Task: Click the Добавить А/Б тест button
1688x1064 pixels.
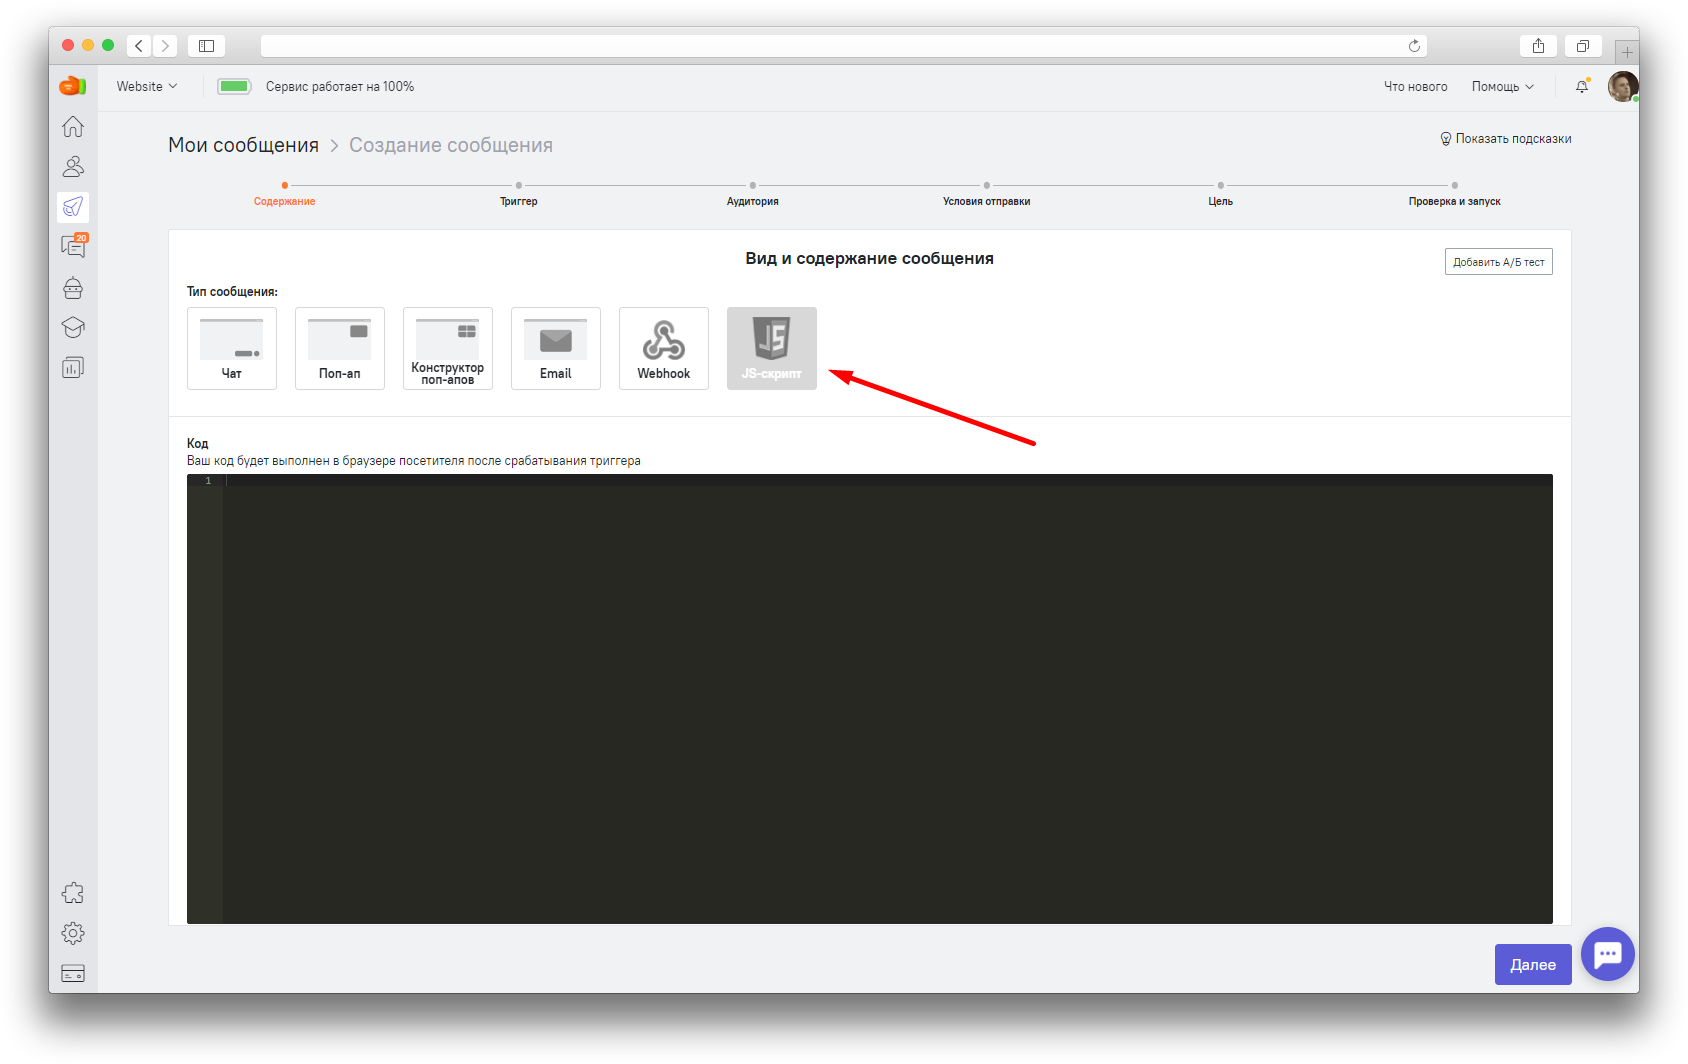Action: [1498, 262]
